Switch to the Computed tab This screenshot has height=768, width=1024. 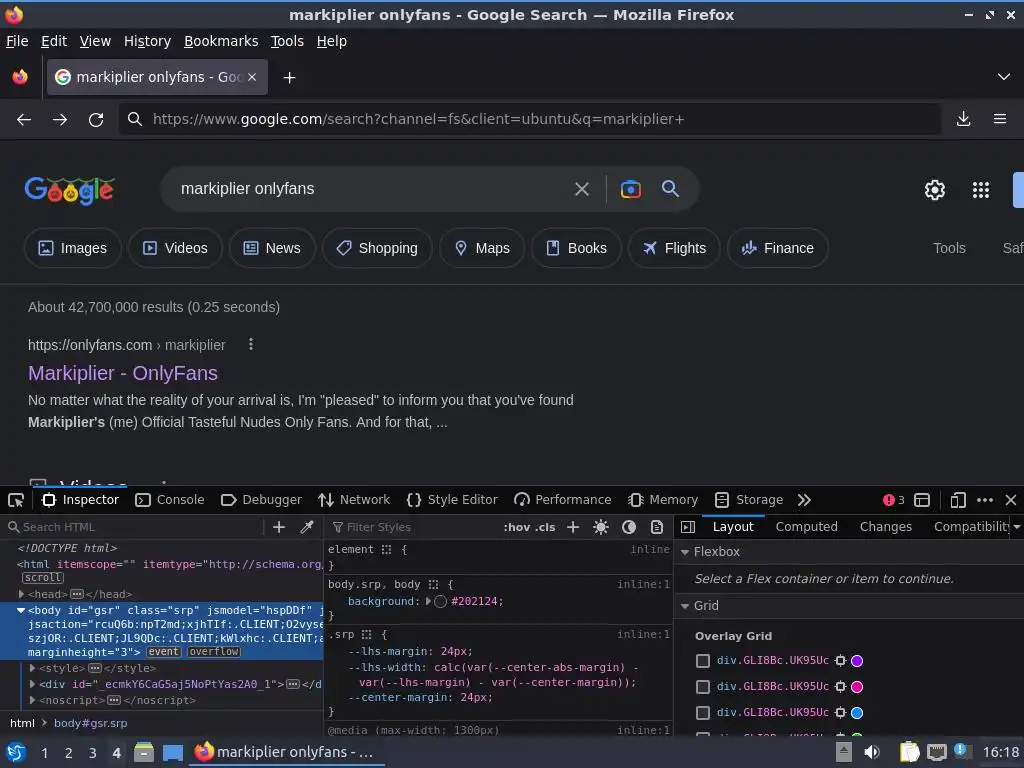[807, 527]
